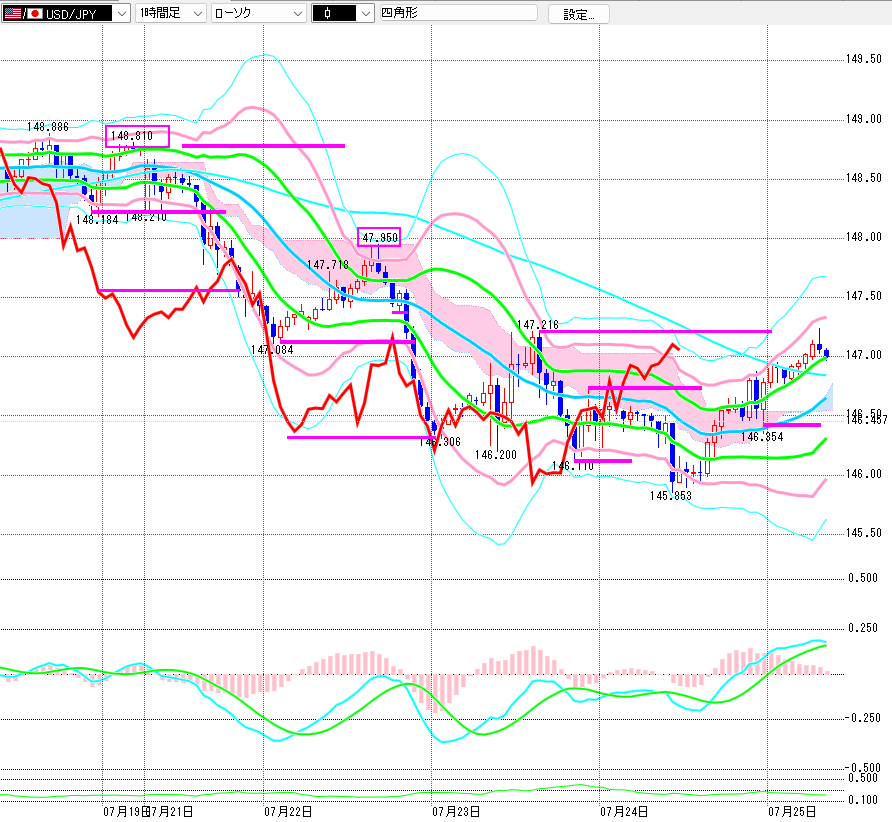Click the 147.718 price label

pyautogui.click(x=328, y=265)
